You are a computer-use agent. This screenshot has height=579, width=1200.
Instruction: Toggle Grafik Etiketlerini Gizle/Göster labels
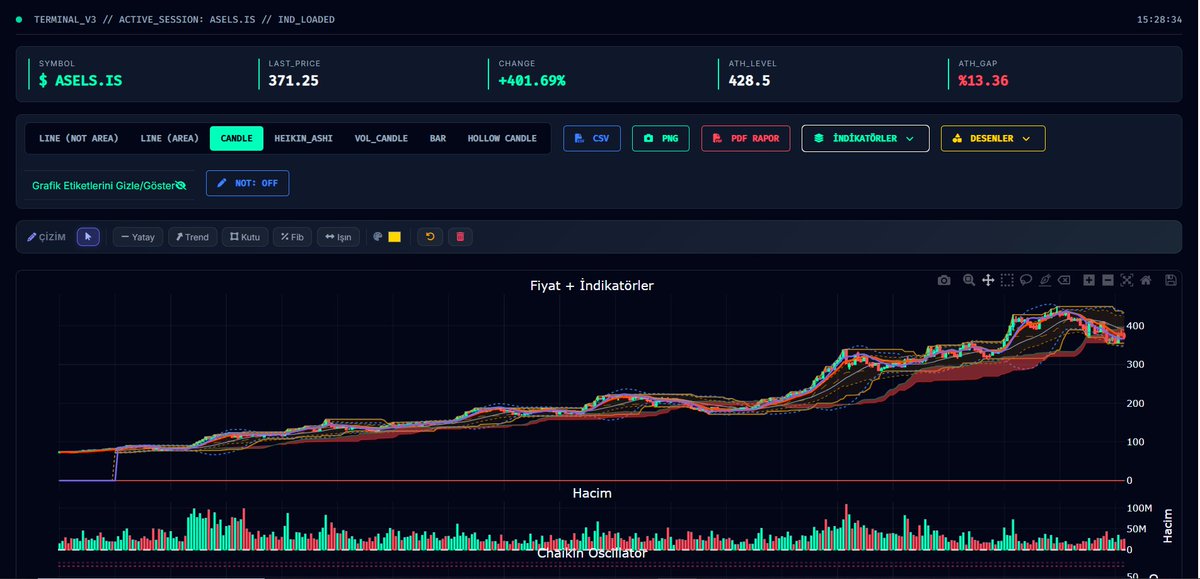coord(109,185)
